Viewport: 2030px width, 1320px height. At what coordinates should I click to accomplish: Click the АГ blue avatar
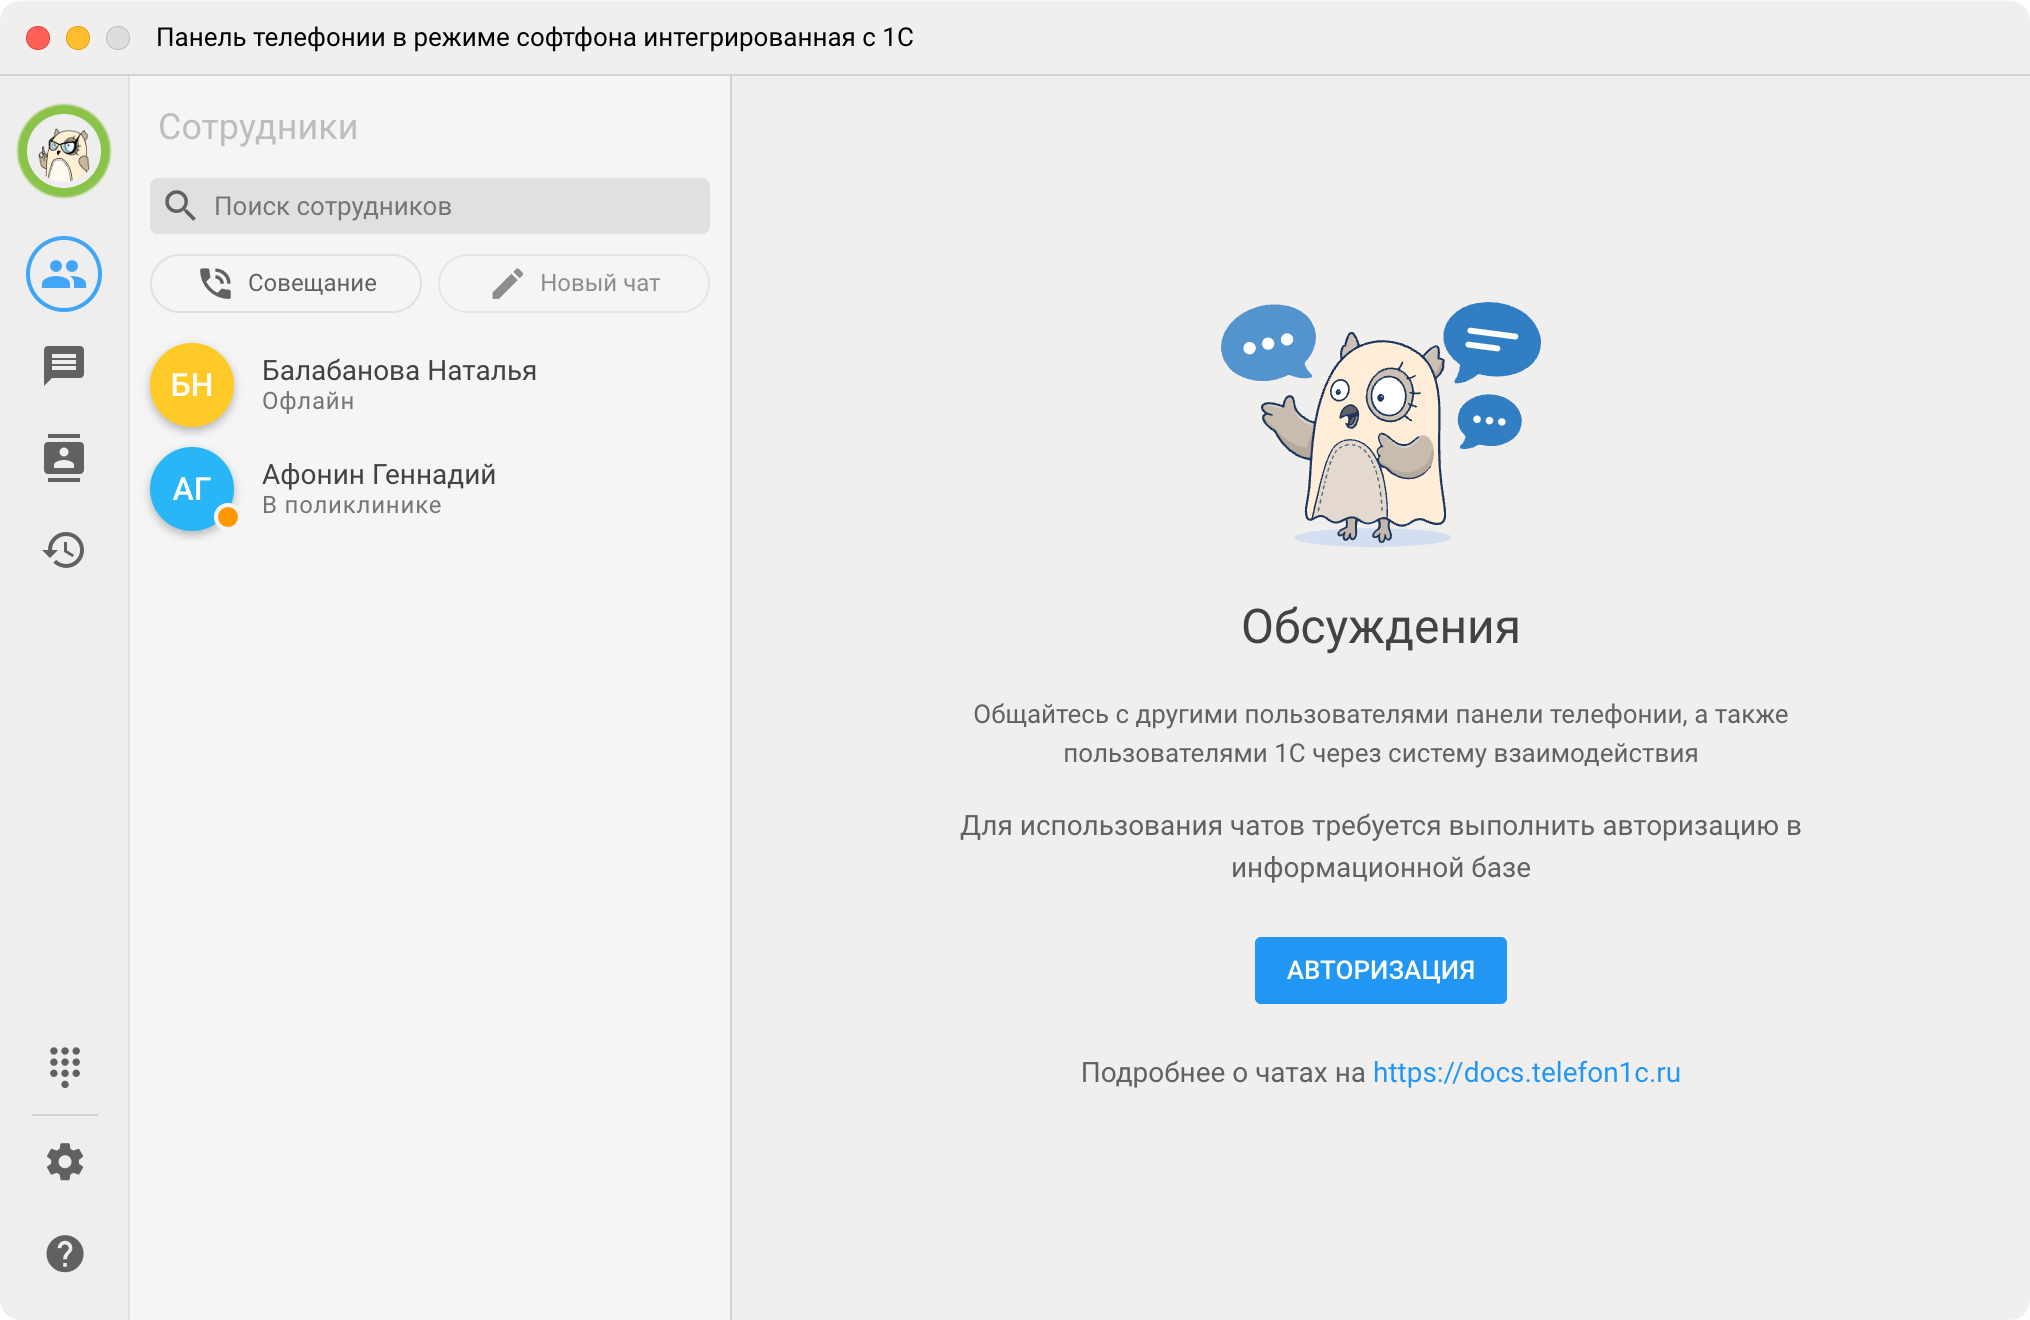coord(192,489)
